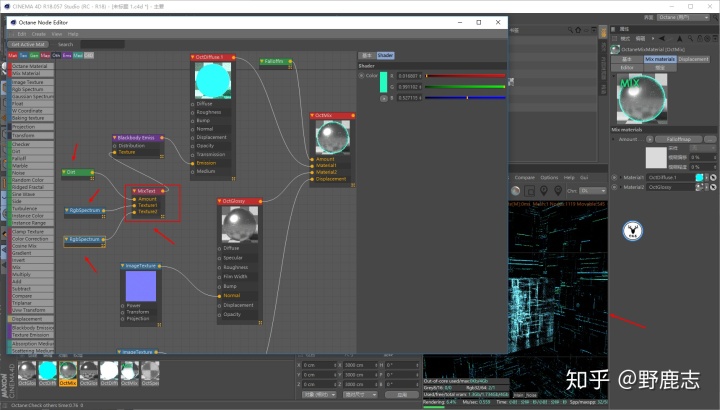Open the View menu in Node Editor
Image resolution: width=720 pixels, height=410 pixels.
coord(56,34)
